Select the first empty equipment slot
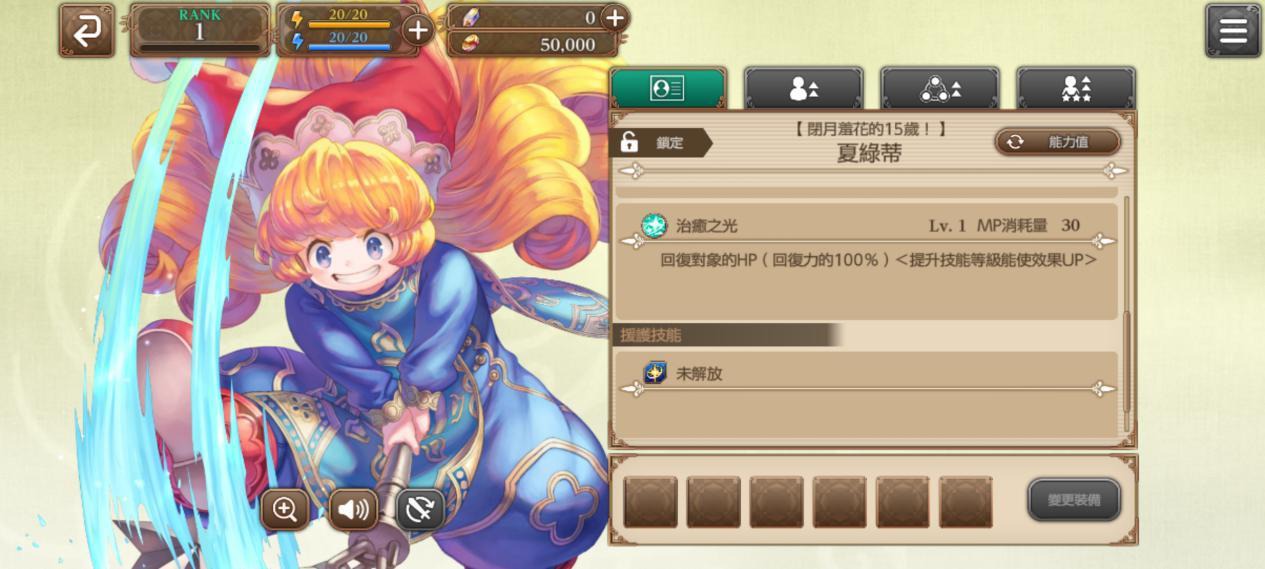Viewport: 1265px width, 569px height. tap(650, 501)
